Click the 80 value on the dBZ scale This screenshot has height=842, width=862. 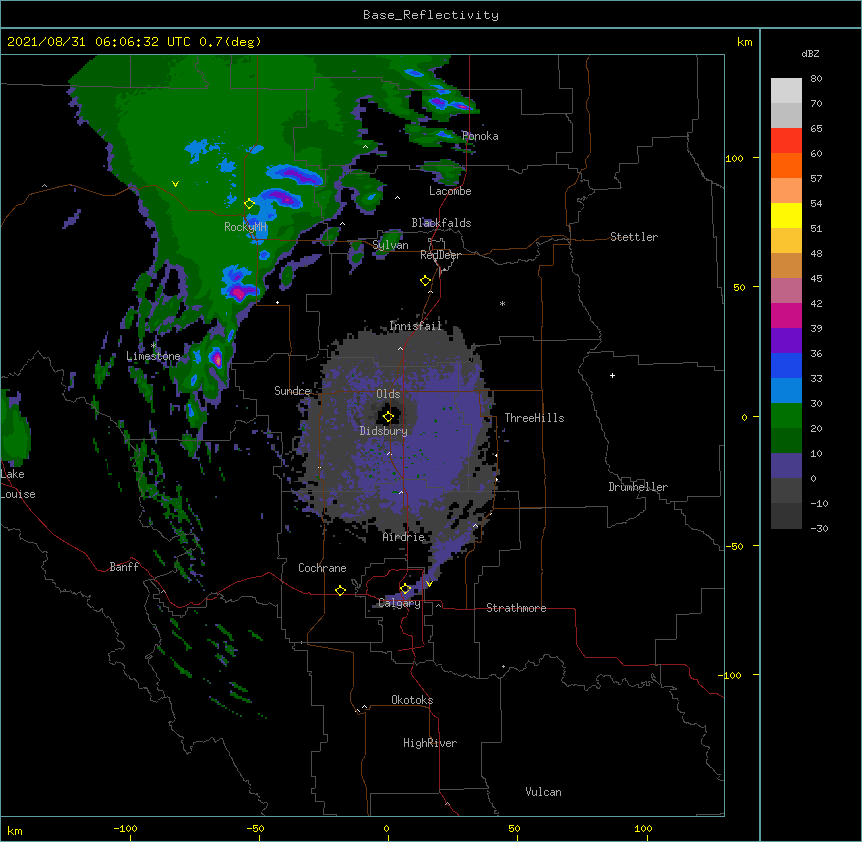click(x=816, y=78)
